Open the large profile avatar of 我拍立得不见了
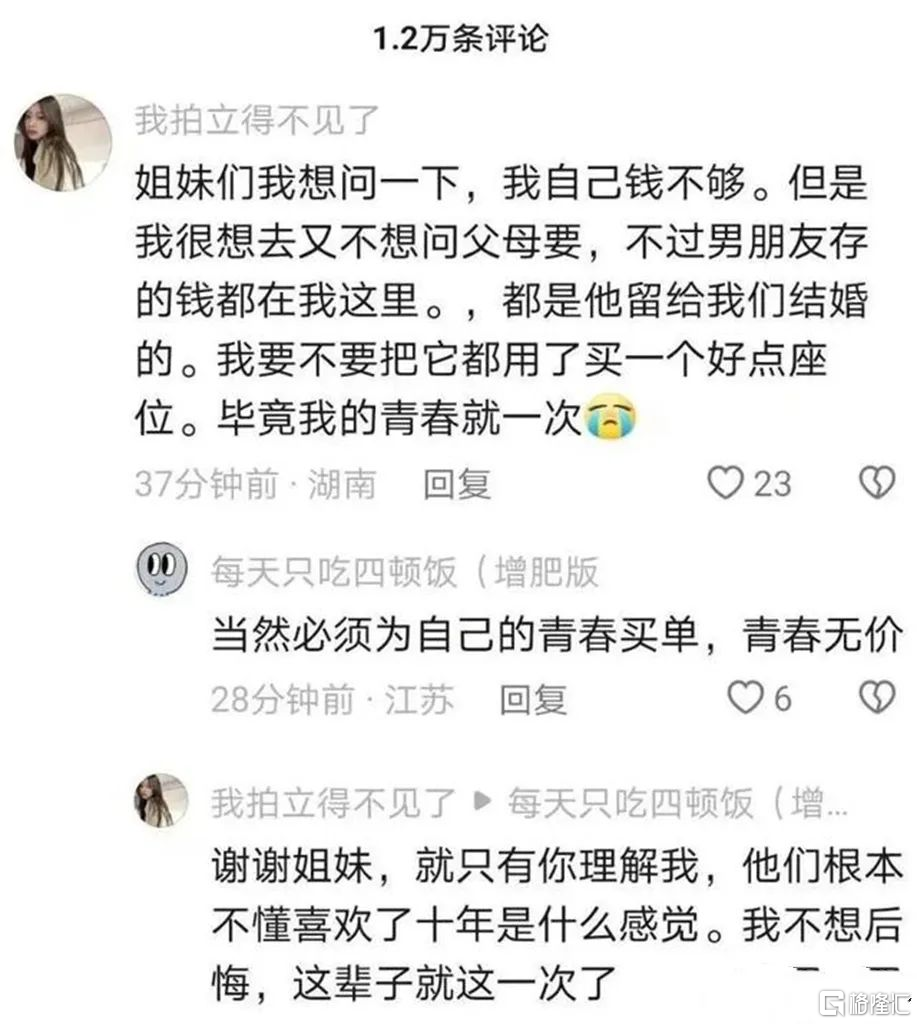Viewport: 917px width, 1024px height. pos(63,142)
